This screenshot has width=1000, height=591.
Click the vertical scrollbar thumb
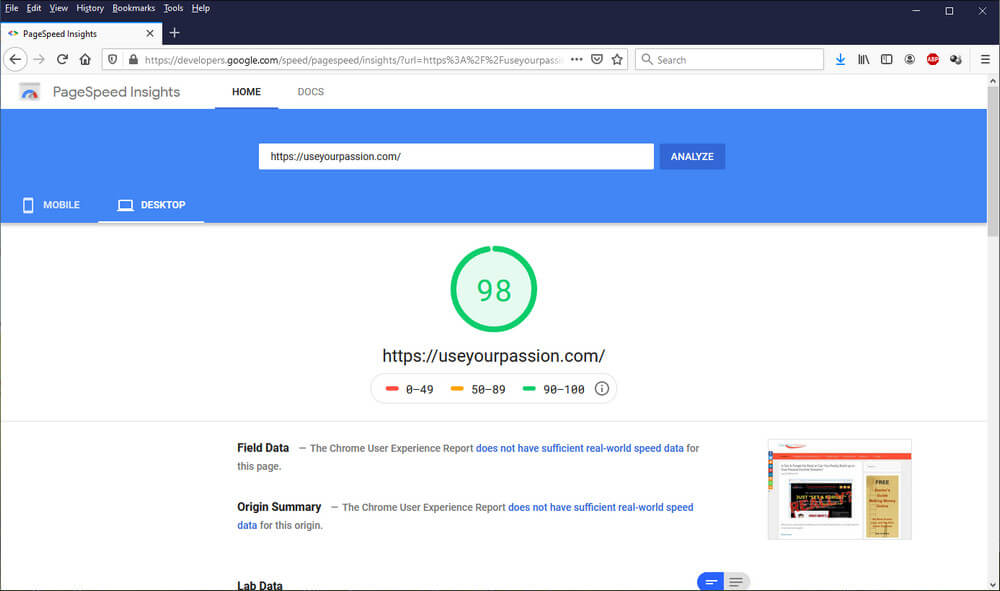point(992,161)
